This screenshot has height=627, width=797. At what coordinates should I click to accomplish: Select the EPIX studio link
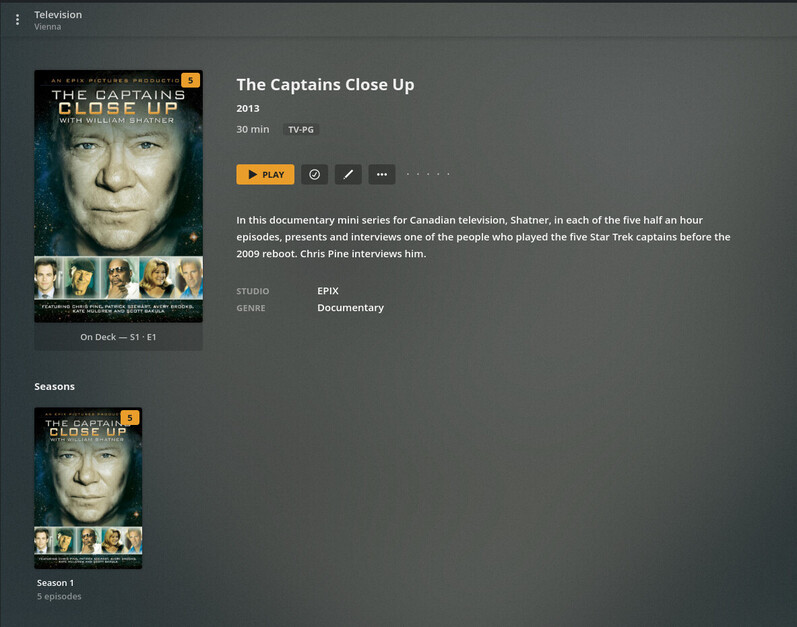coord(328,291)
